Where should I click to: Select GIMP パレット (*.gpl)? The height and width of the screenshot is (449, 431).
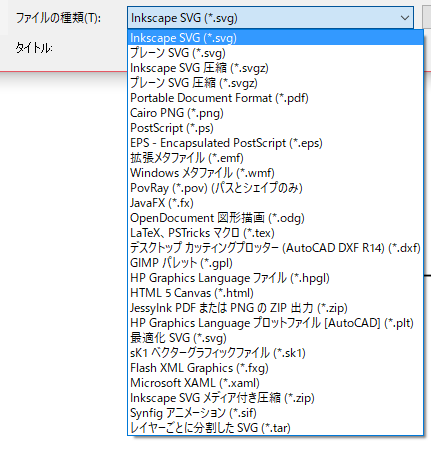(x=275, y=263)
